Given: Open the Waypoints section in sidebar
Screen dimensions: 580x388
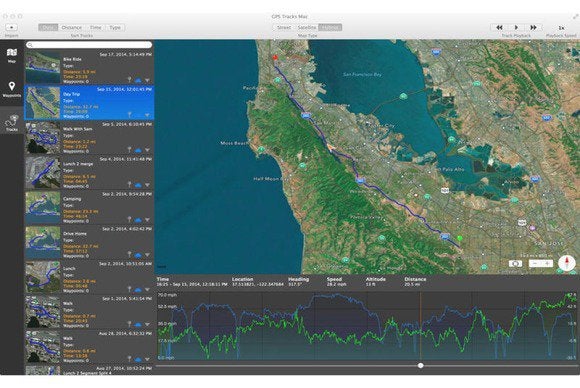Looking at the screenshot, I should click(11, 90).
